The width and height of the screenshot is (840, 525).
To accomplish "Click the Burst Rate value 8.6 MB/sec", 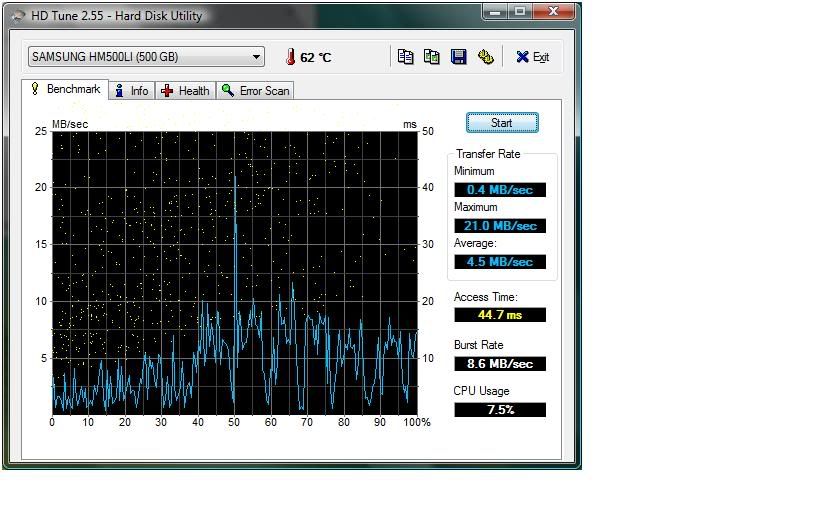I will coord(500,364).
